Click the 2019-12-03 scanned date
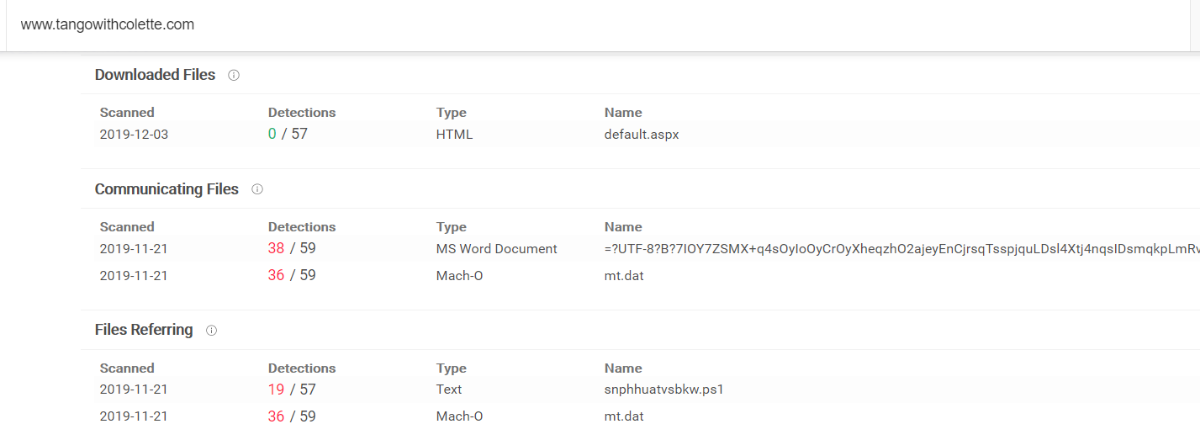 click(x=133, y=134)
